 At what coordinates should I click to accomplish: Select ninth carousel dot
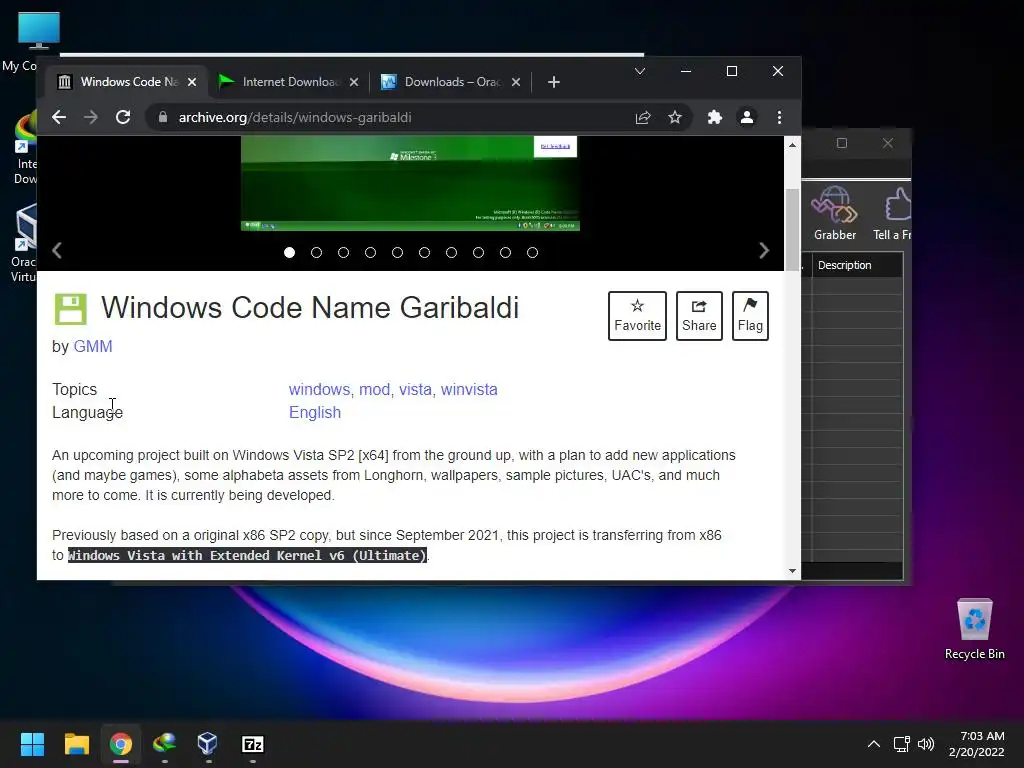[x=505, y=253]
